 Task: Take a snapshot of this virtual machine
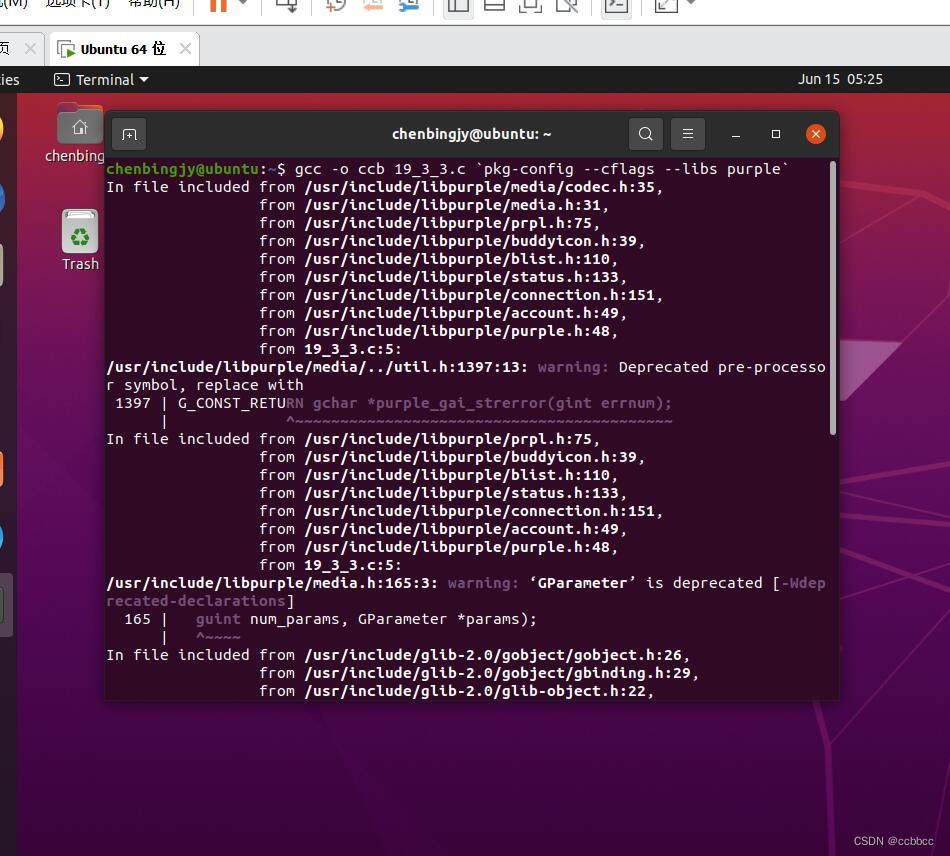335,5
